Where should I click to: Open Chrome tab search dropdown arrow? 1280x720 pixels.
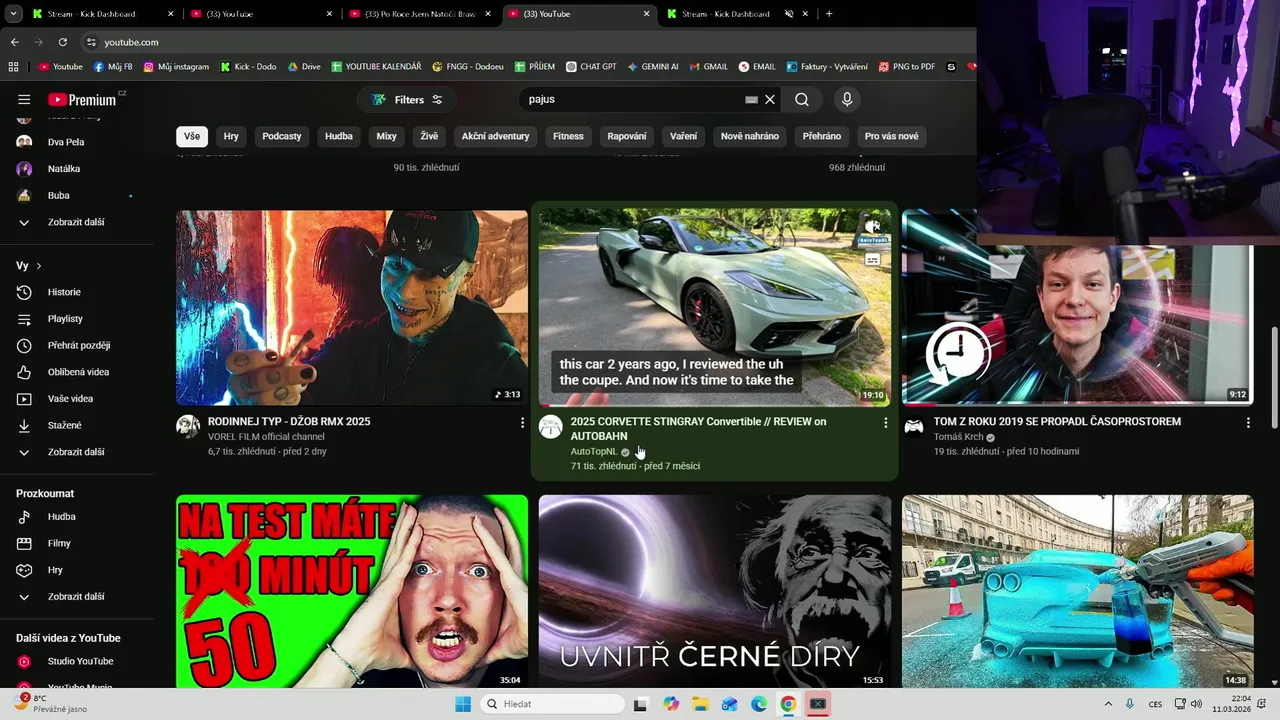[14, 14]
